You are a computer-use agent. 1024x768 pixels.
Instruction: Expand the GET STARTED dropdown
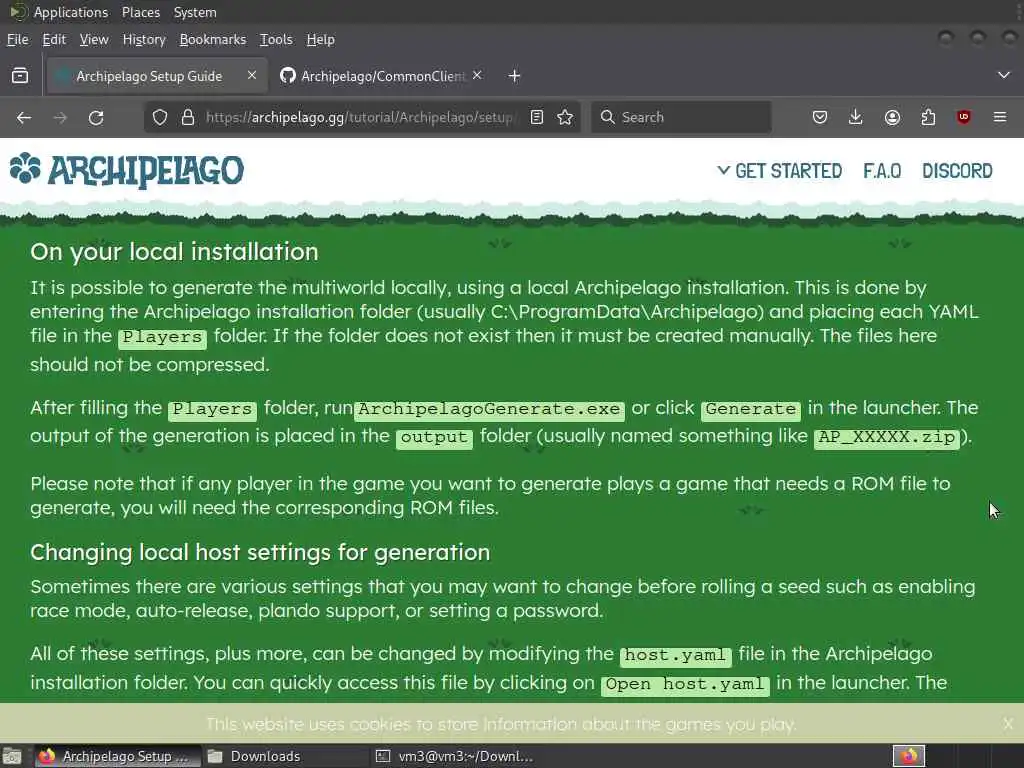780,171
